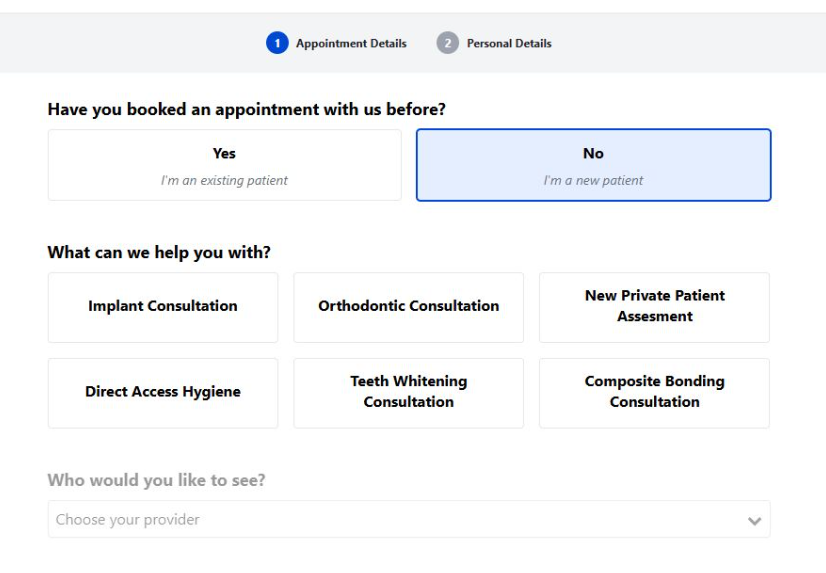Click the provider dropdown chevron arrow
The width and height of the screenshot is (826, 573).
coord(754,521)
